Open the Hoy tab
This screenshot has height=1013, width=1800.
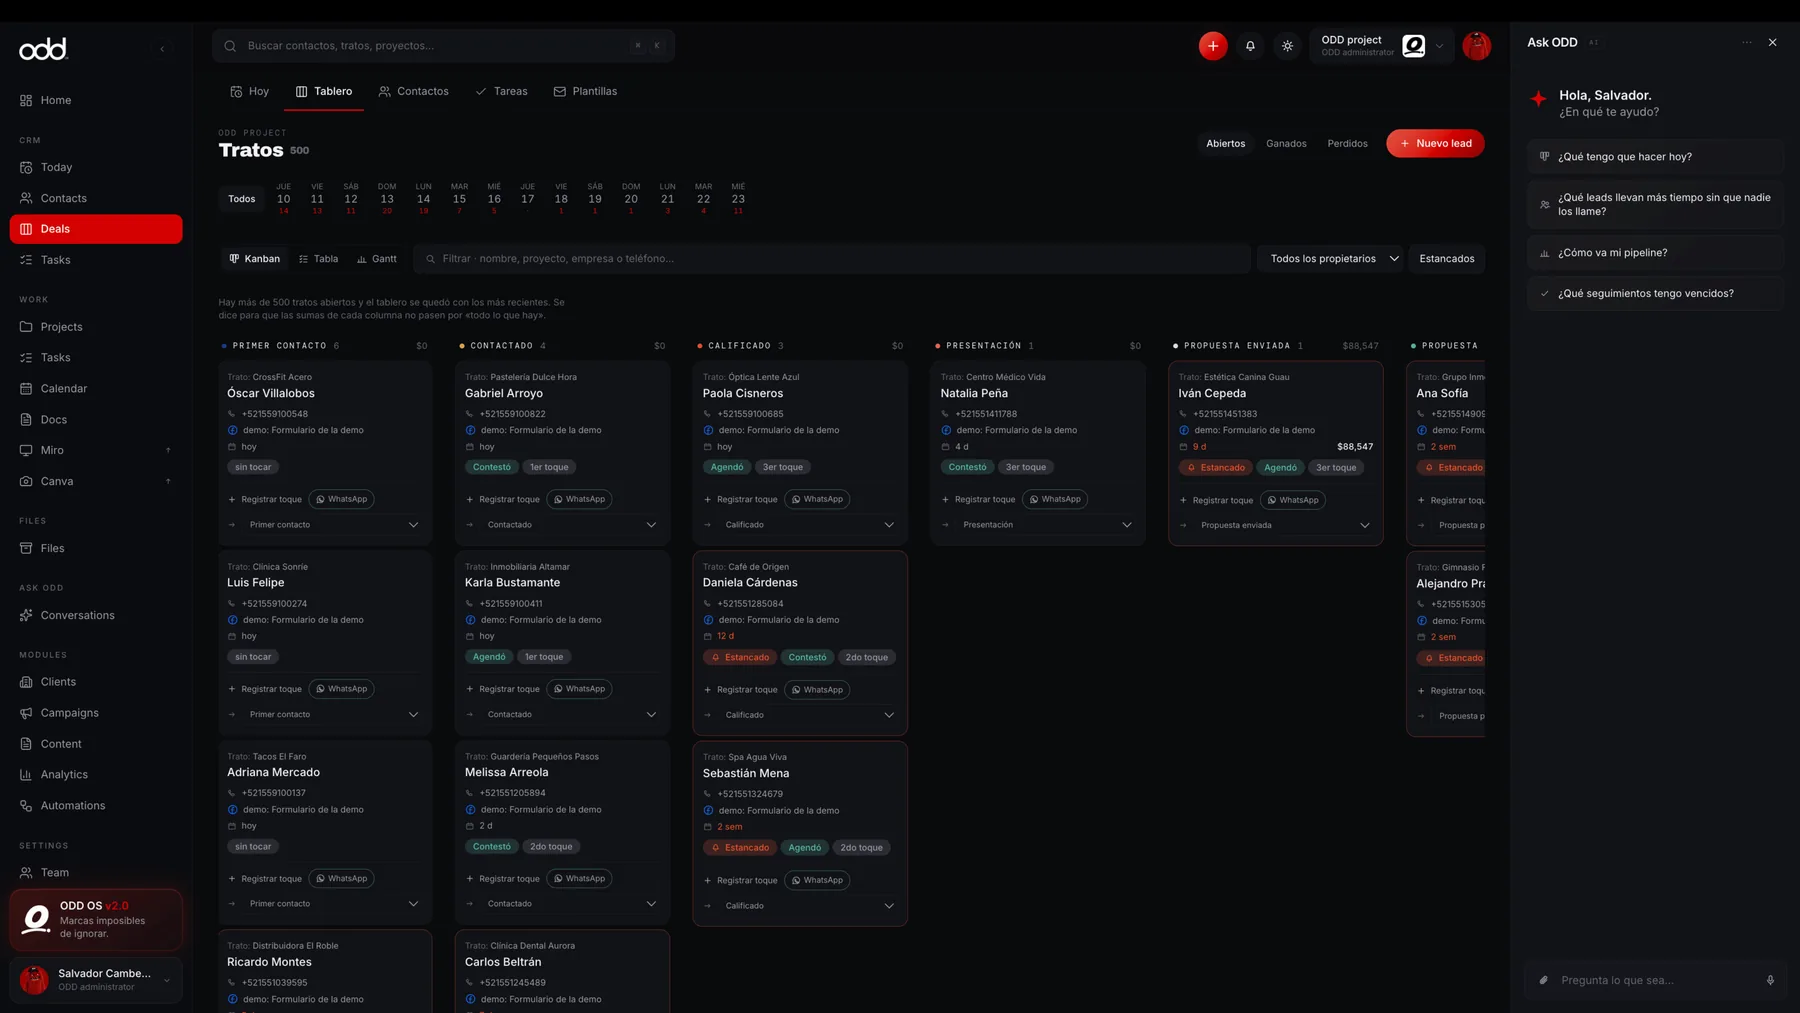(x=250, y=91)
